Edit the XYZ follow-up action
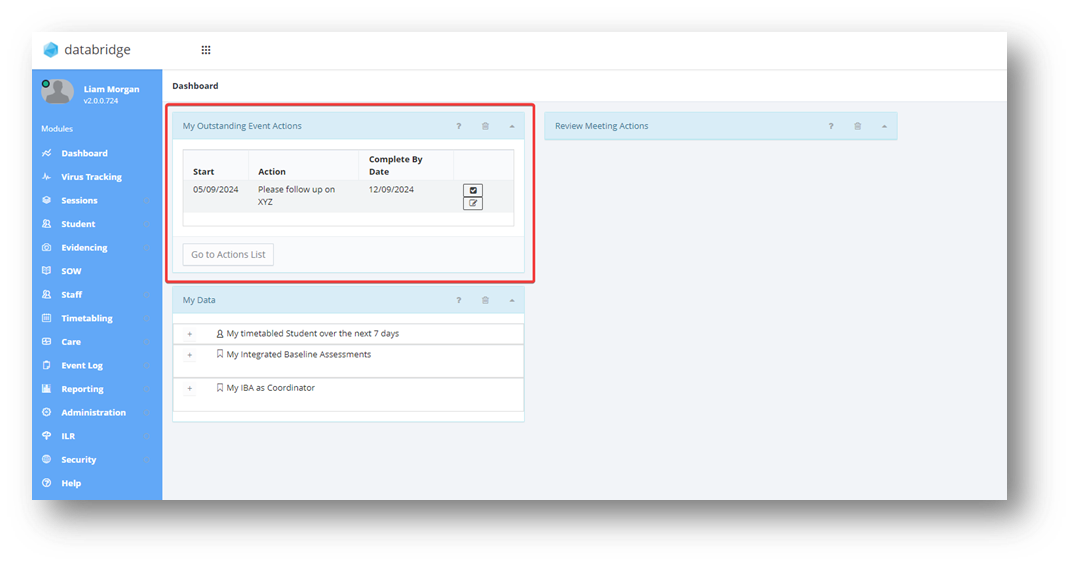 473,203
